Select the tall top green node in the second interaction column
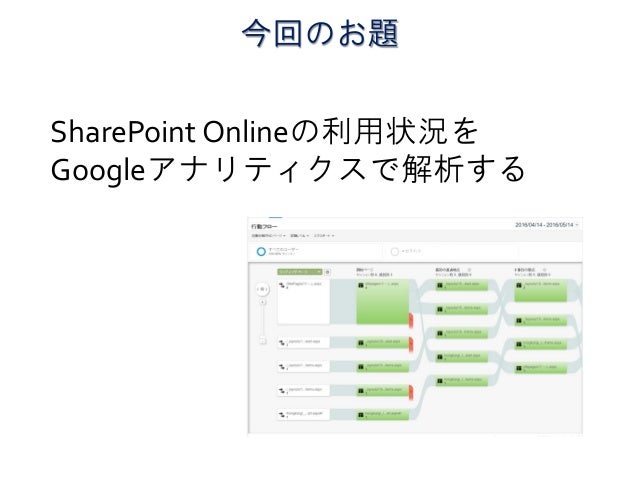638x479 pixels. pos(541,291)
